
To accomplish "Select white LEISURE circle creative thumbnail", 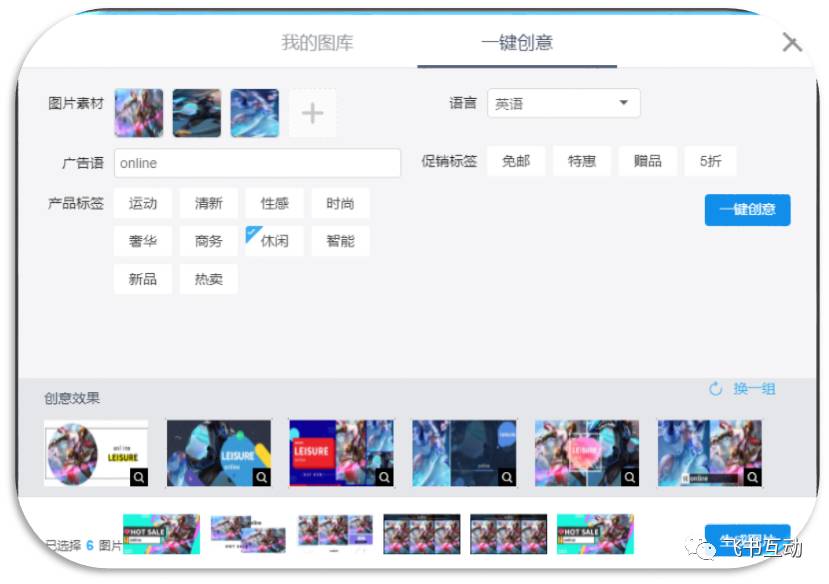I will 96,453.
